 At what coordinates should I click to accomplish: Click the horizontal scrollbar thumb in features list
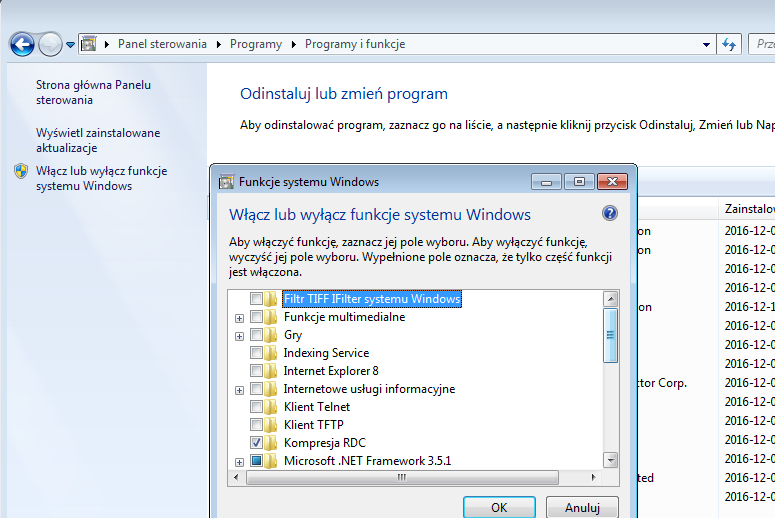pos(402,477)
